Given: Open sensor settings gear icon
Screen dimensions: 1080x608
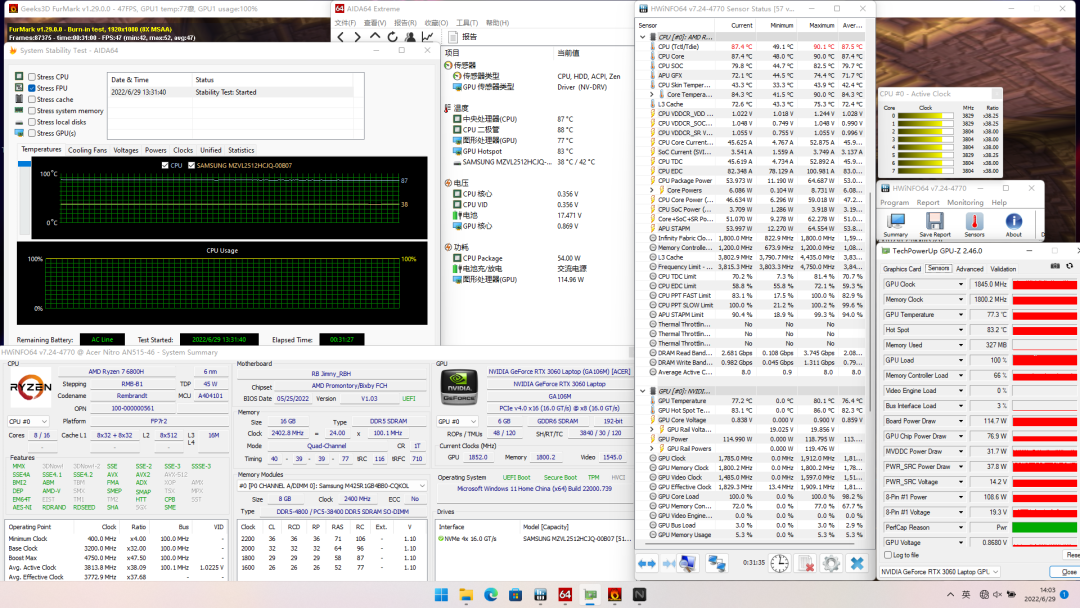Looking at the screenshot, I should coord(830,564).
